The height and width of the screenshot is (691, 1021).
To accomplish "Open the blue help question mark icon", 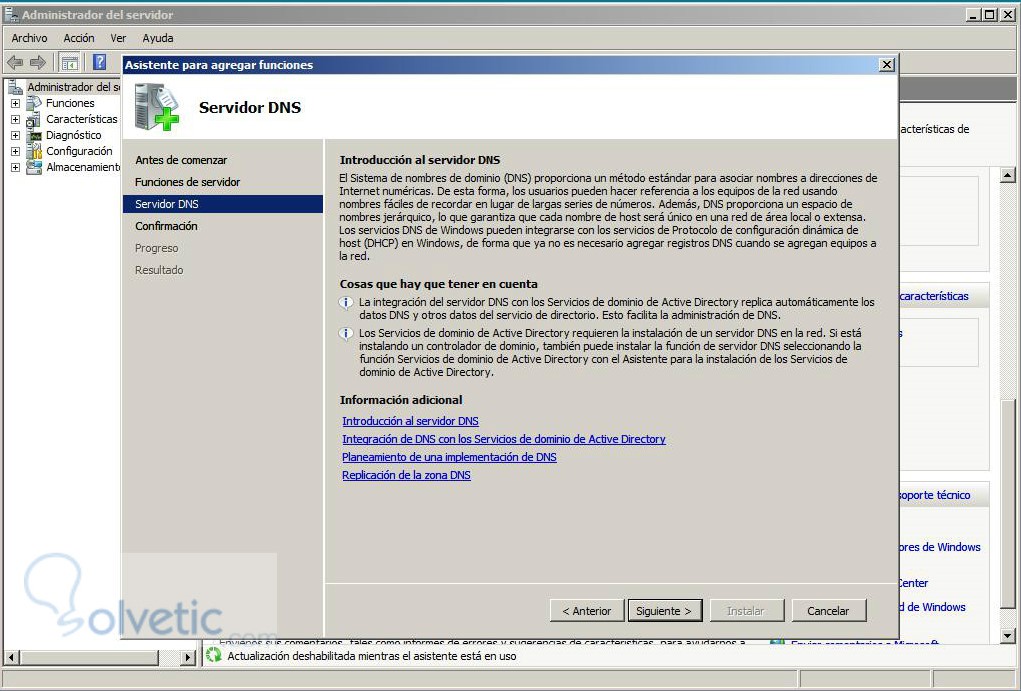I will pyautogui.click(x=99, y=62).
